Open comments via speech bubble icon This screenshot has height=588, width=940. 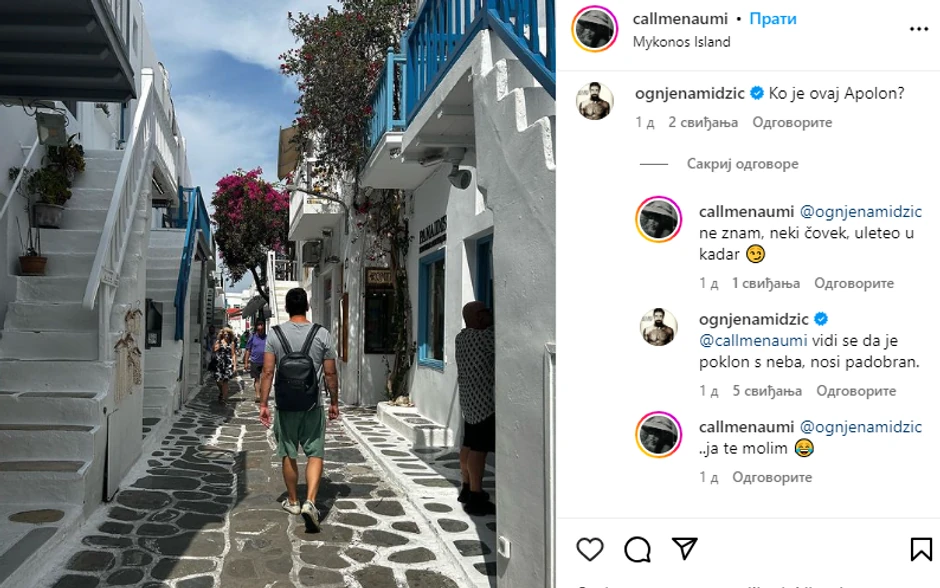(637, 548)
